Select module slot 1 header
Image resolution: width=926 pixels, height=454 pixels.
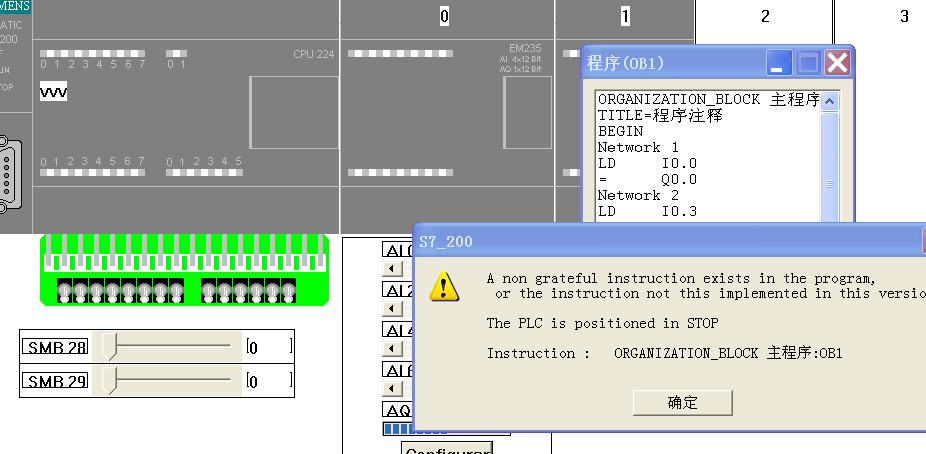(x=625, y=16)
